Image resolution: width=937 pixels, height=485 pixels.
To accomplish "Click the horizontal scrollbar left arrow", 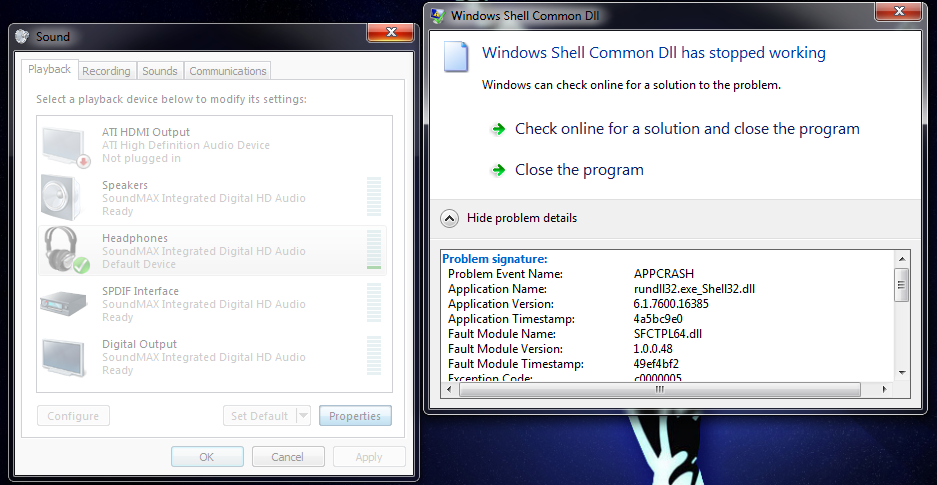I will pyautogui.click(x=449, y=389).
